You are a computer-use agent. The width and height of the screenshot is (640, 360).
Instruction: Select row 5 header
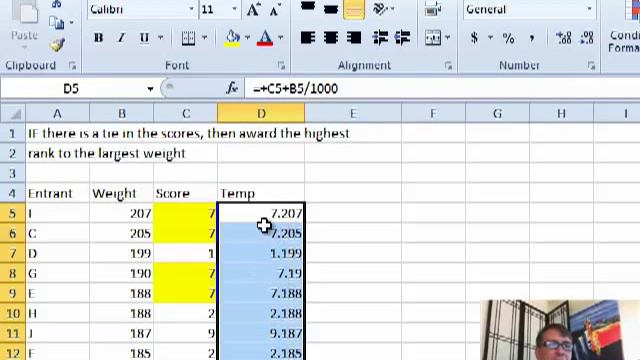tap(13, 213)
